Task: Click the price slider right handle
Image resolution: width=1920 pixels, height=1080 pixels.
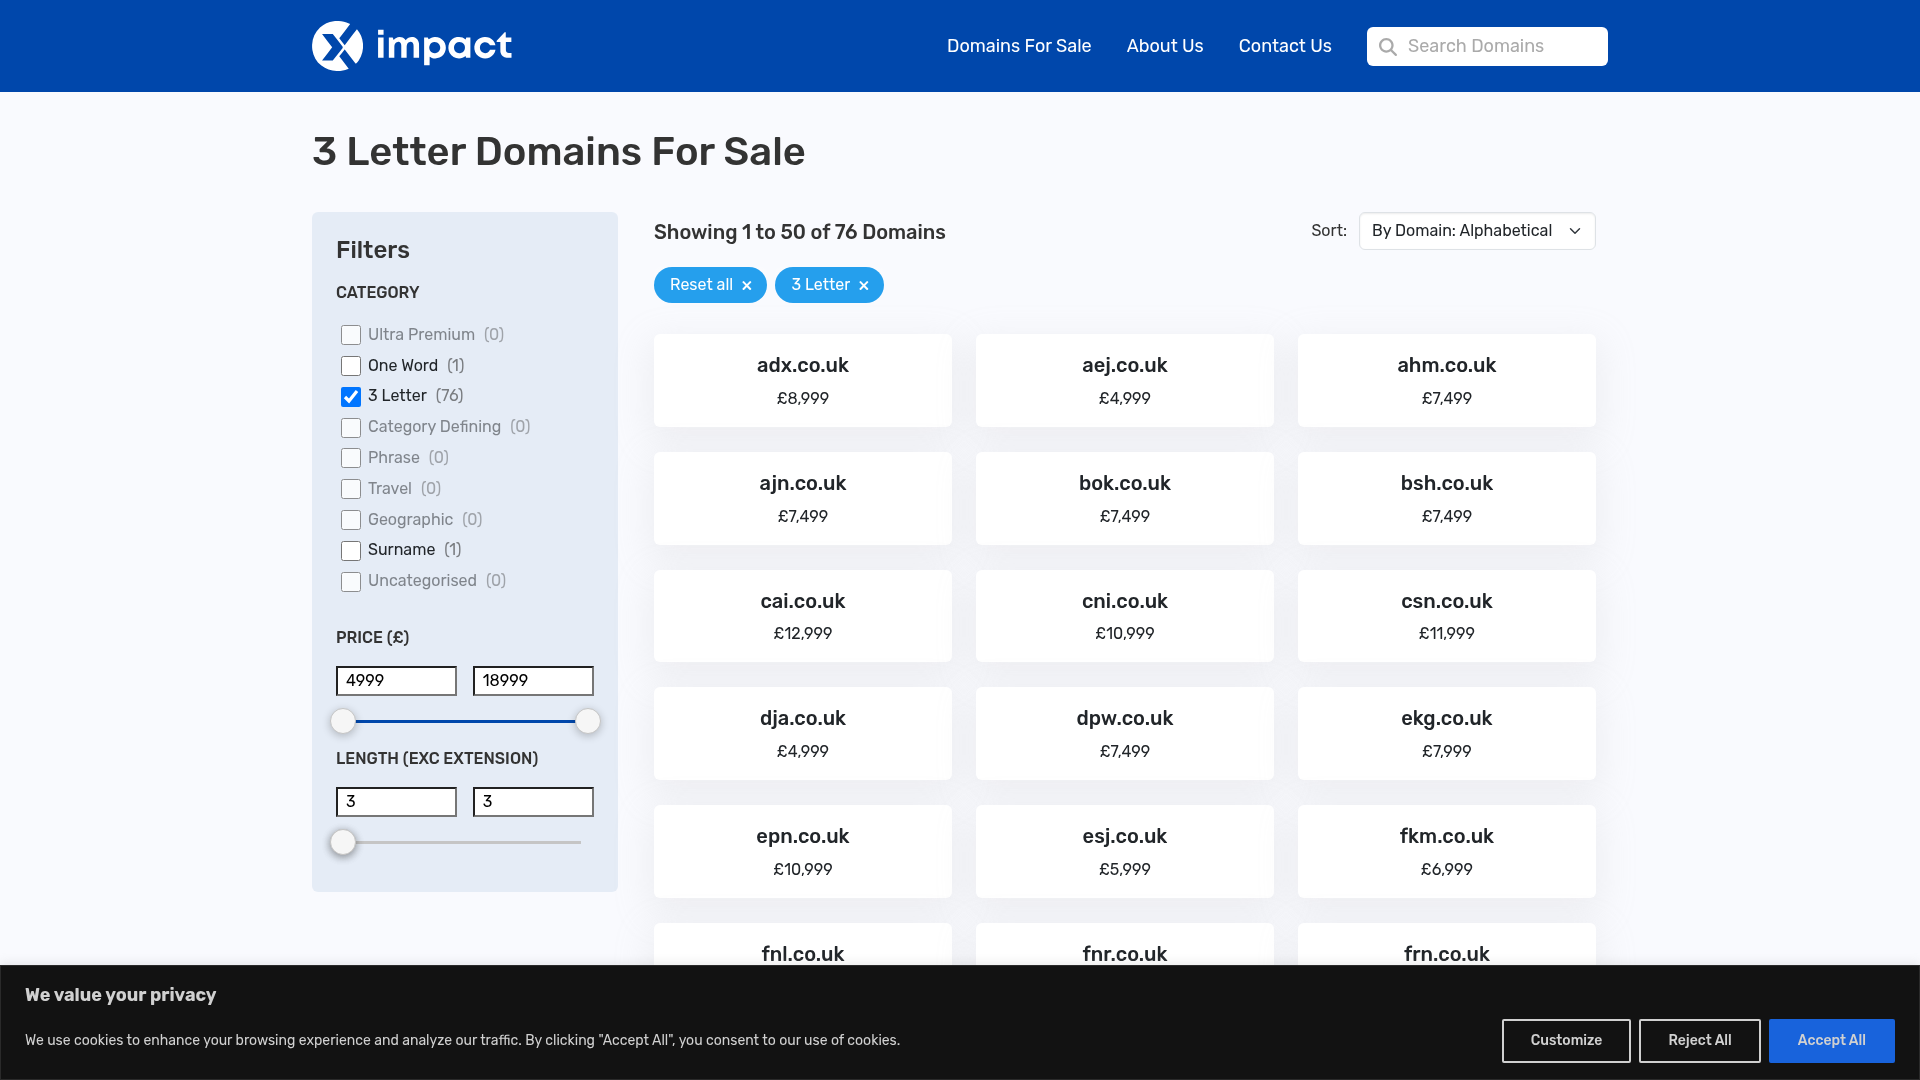Action: point(588,721)
